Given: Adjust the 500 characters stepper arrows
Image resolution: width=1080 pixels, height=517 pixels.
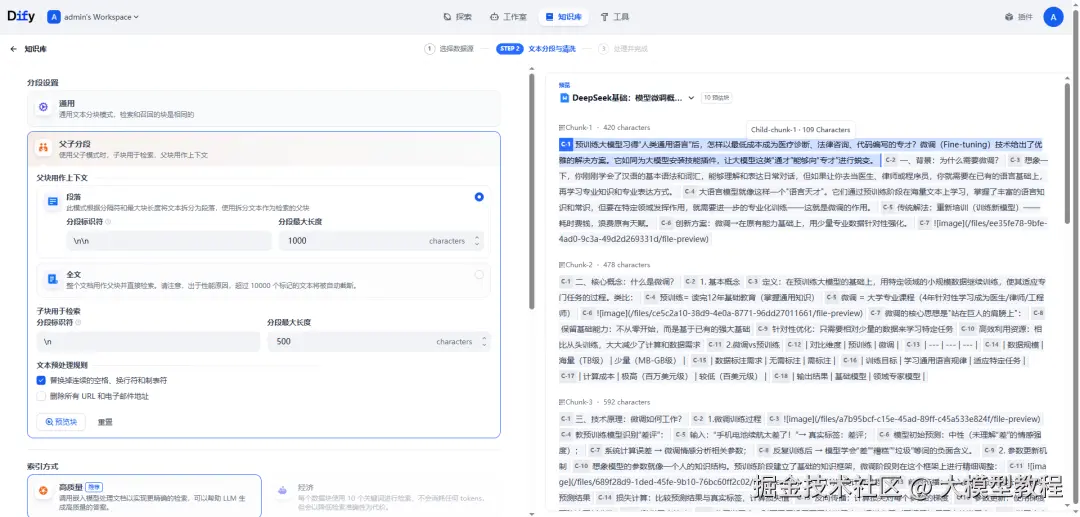Looking at the screenshot, I should coord(484,341).
